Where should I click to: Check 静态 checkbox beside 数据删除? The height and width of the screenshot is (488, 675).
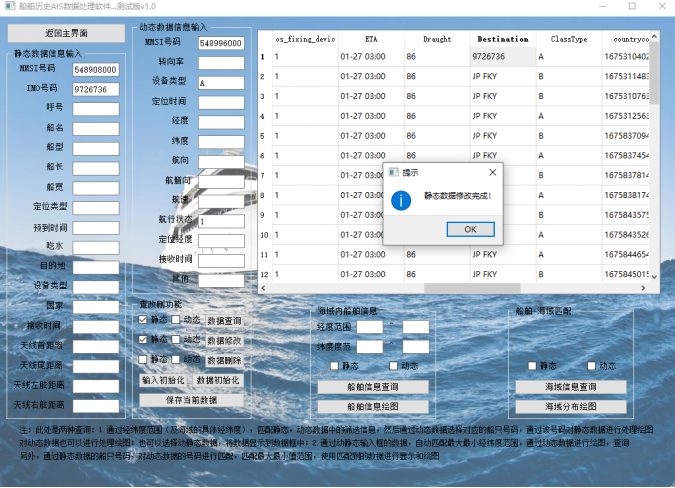144,359
